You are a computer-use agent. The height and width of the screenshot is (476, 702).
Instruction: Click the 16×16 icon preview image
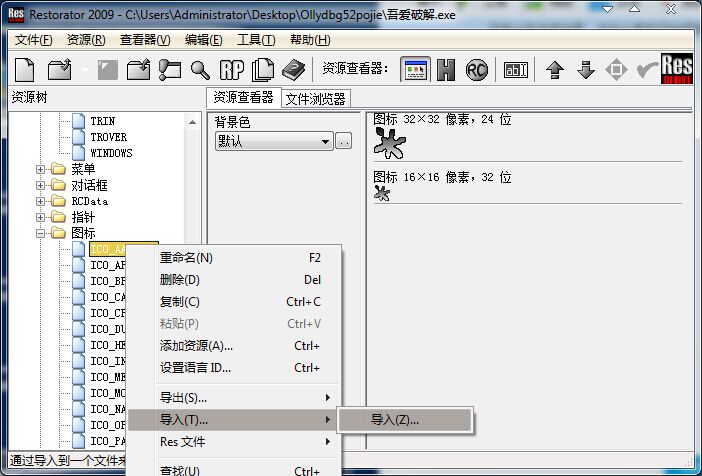tap(382, 193)
